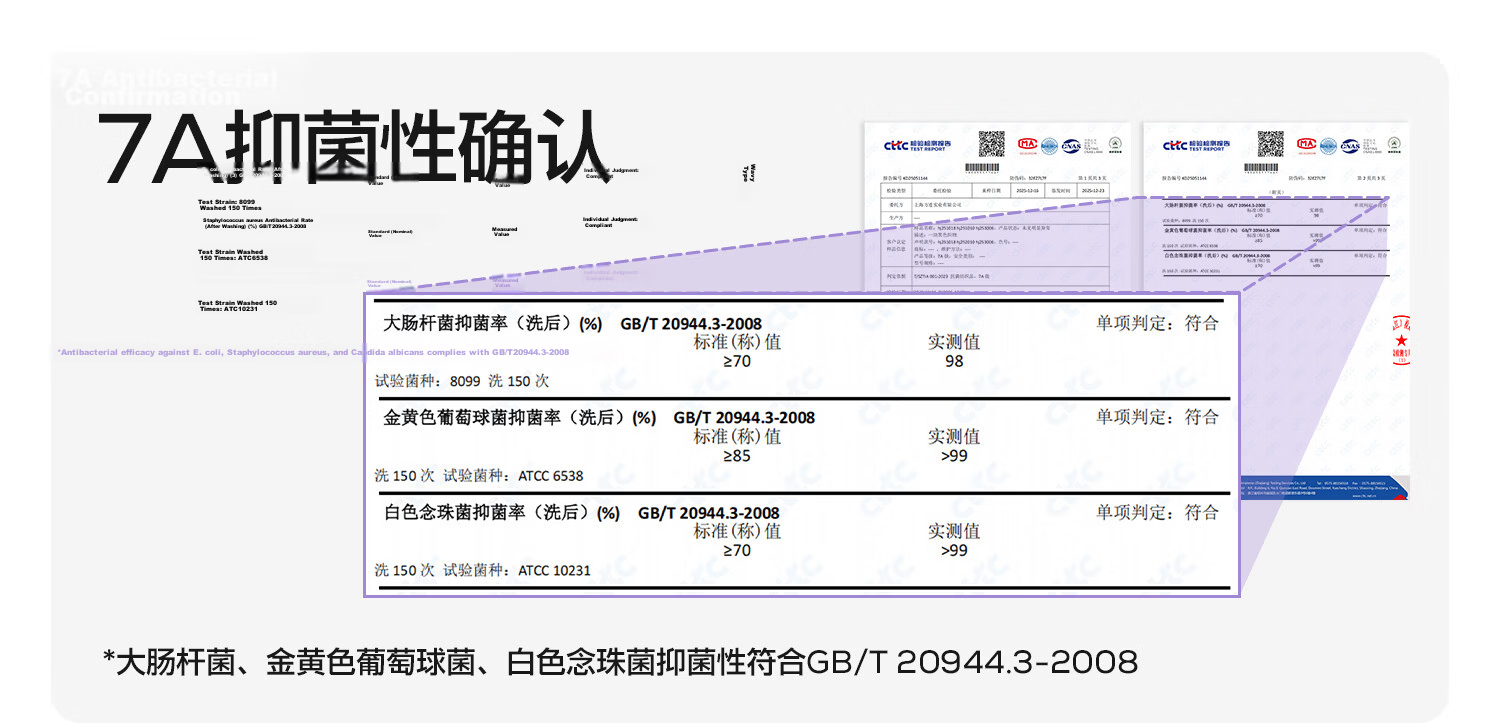Click "单项判定：符合" in the 白色念珠菌 row

1158,512
